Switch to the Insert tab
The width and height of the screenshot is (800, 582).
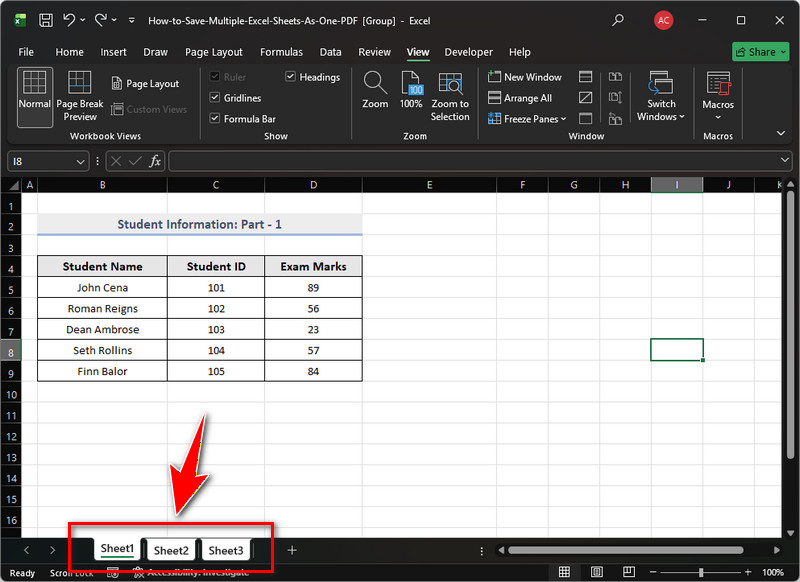pos(113,52)
